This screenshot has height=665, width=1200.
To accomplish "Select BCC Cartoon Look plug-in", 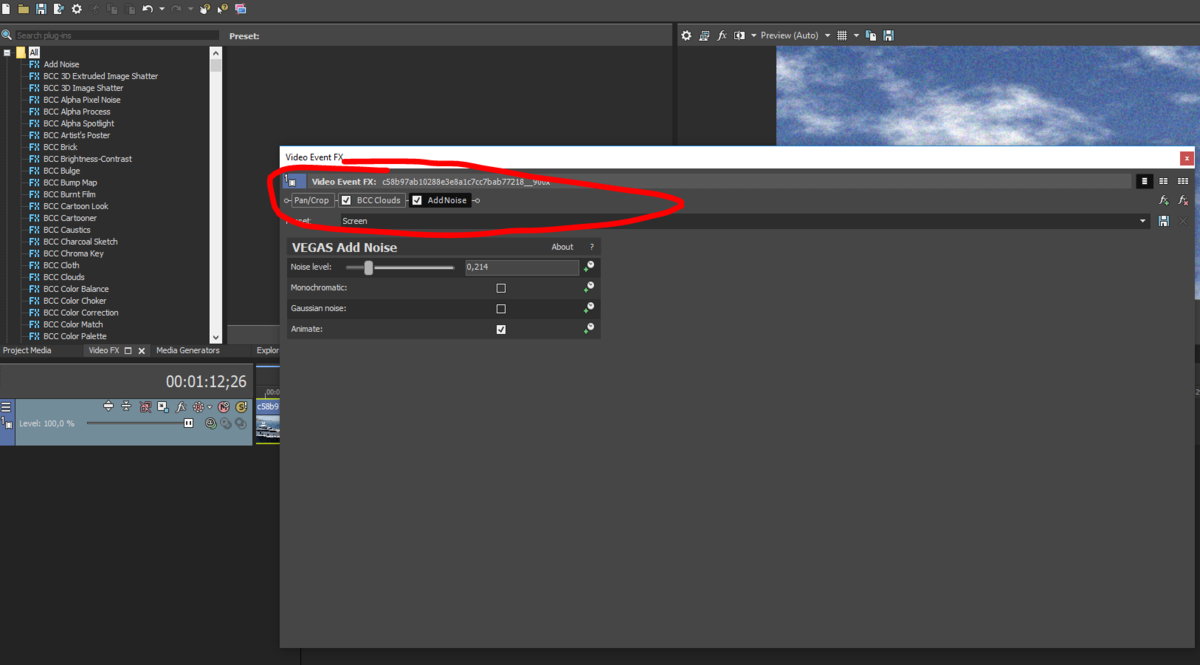I will tap(76, 206).
